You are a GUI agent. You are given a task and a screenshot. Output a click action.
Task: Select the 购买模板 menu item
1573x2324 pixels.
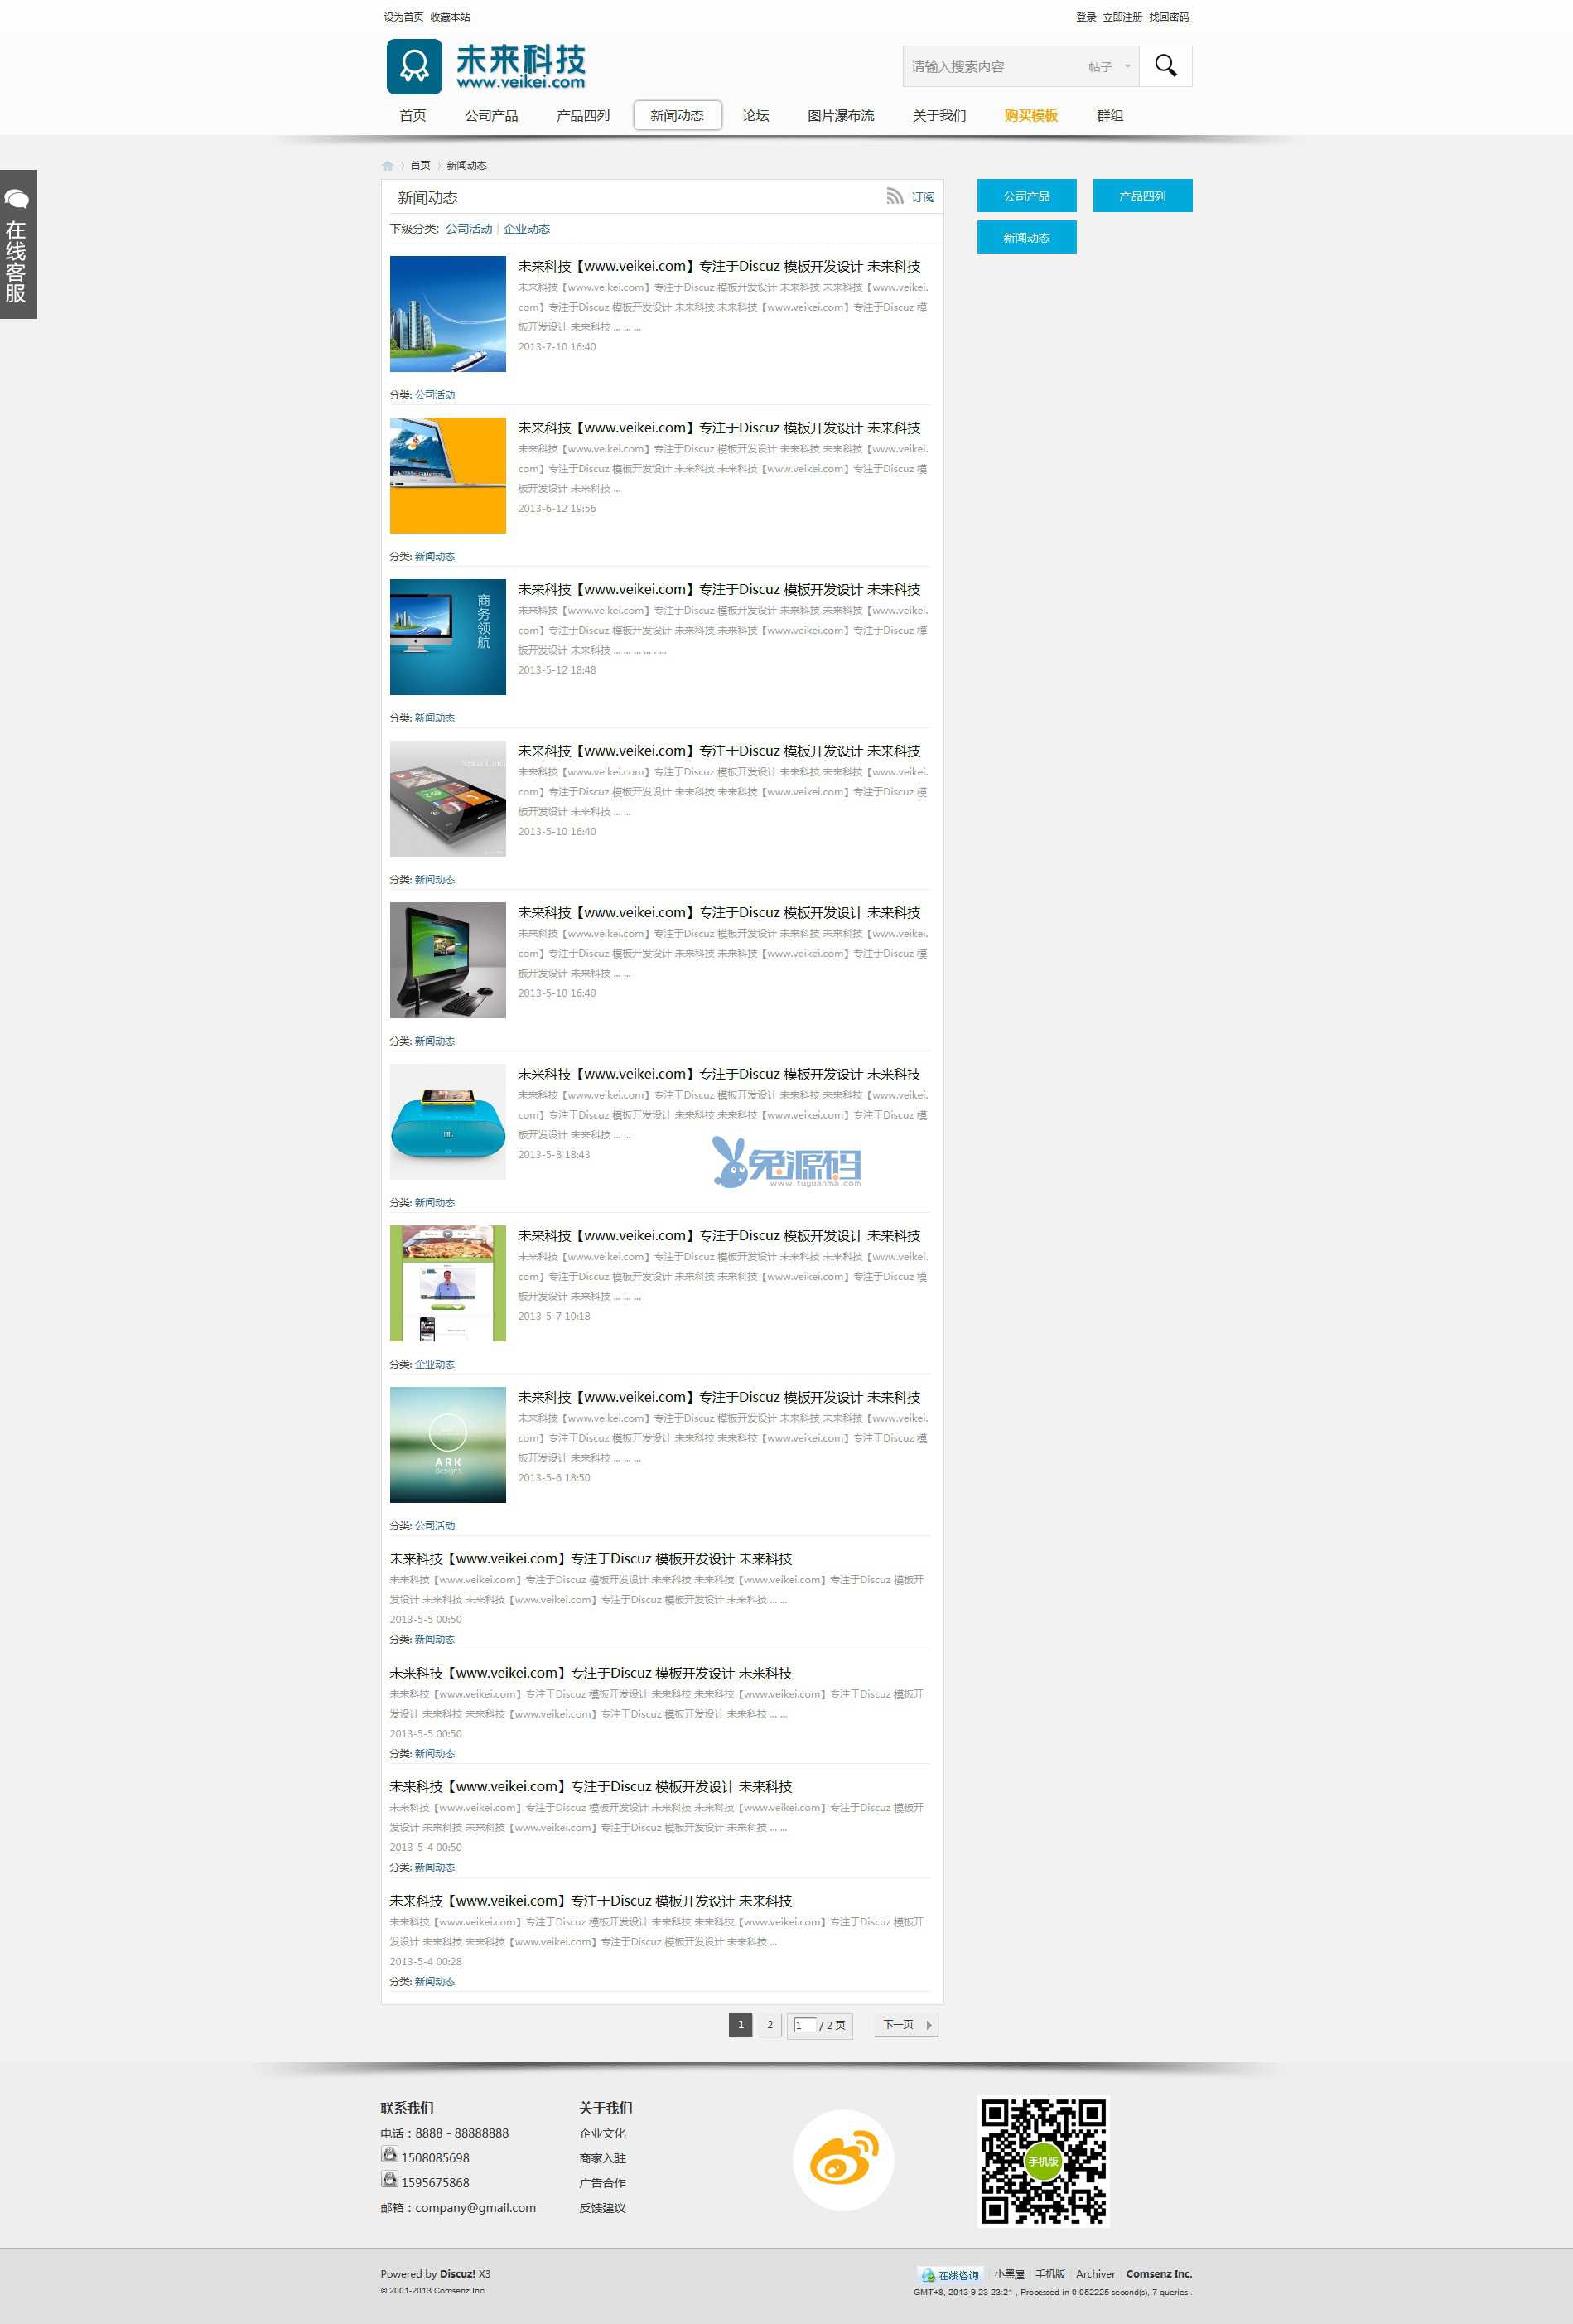pos(1031,116)
